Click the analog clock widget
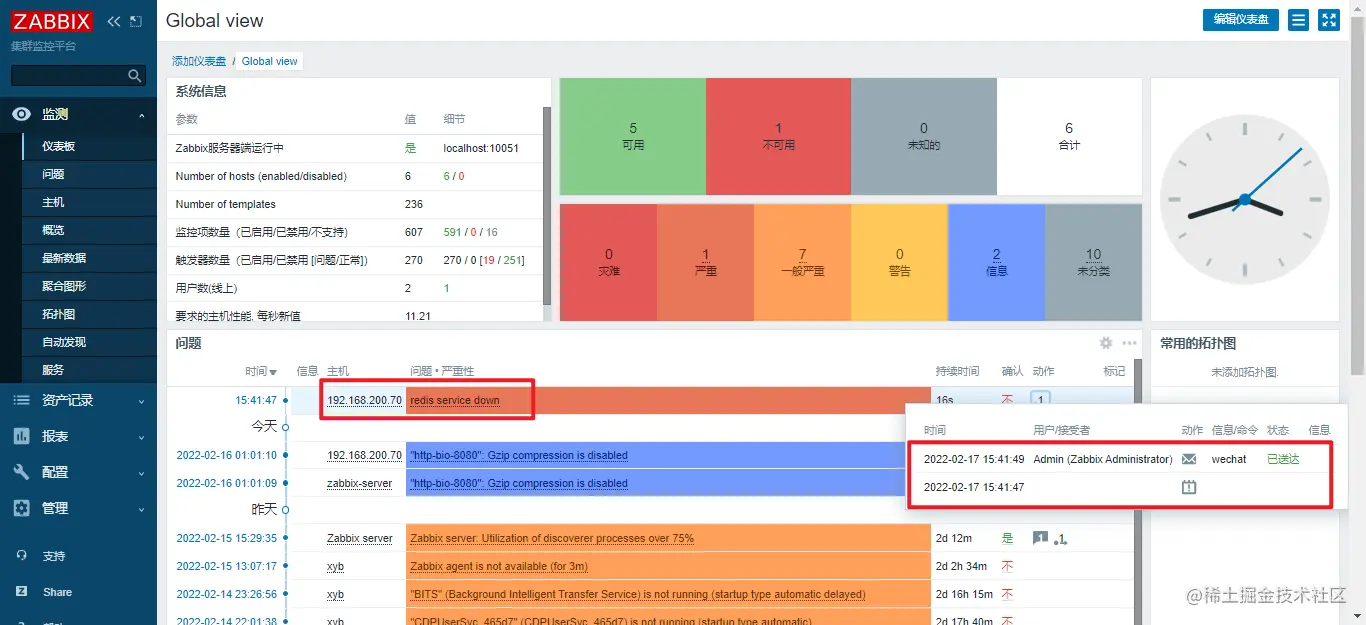1366x625 pixels. pyautogui.click(x=1244, y=200)
